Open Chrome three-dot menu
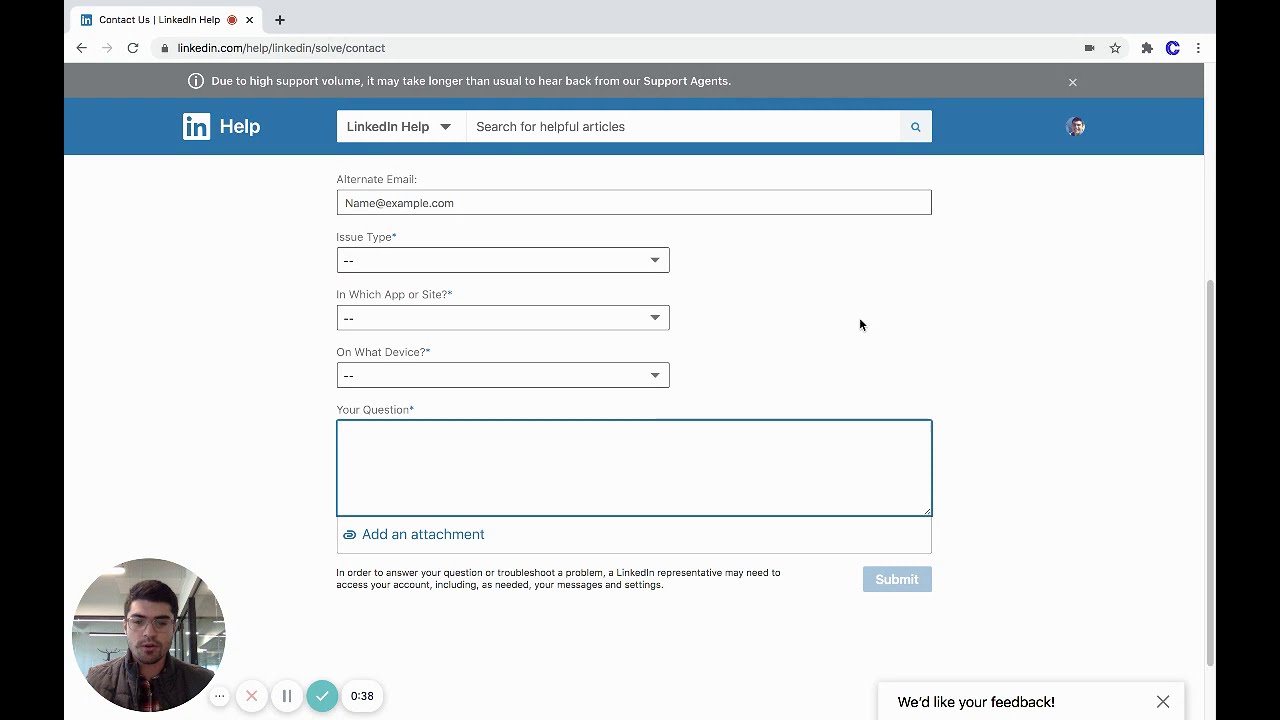1280x720 pixels. [x=1198, y=48]
